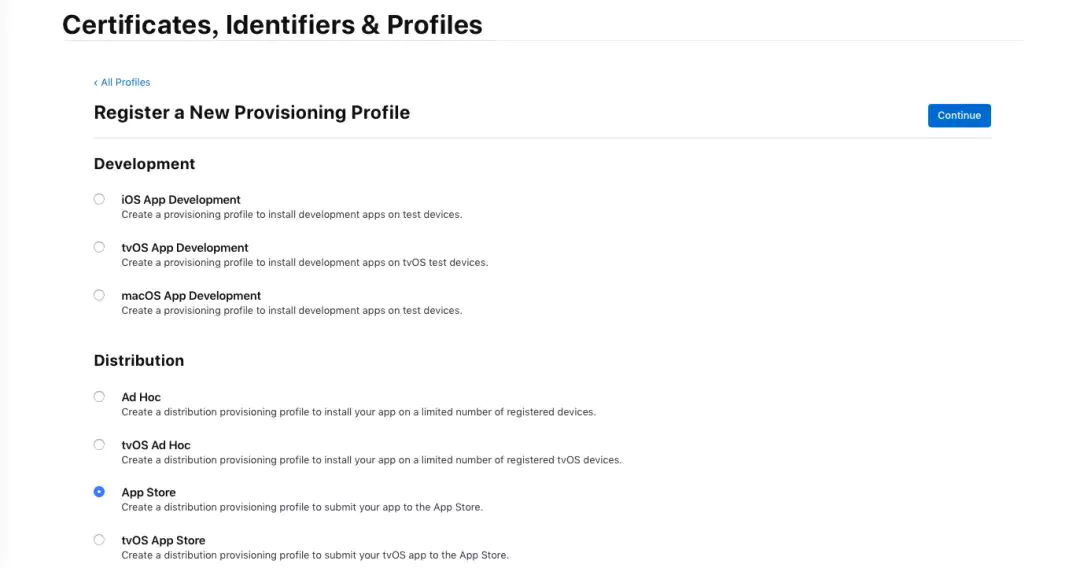
Task: Click the Development section heading
Action: [144, 164]
